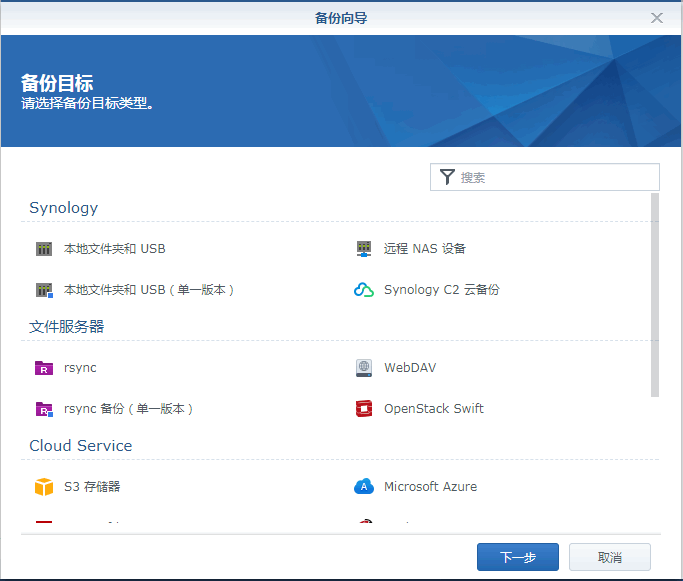Select the red OpenStack Swift icon
Image resolution: width=683 pixels, height=581 pixels.
[x=364, y=409]
